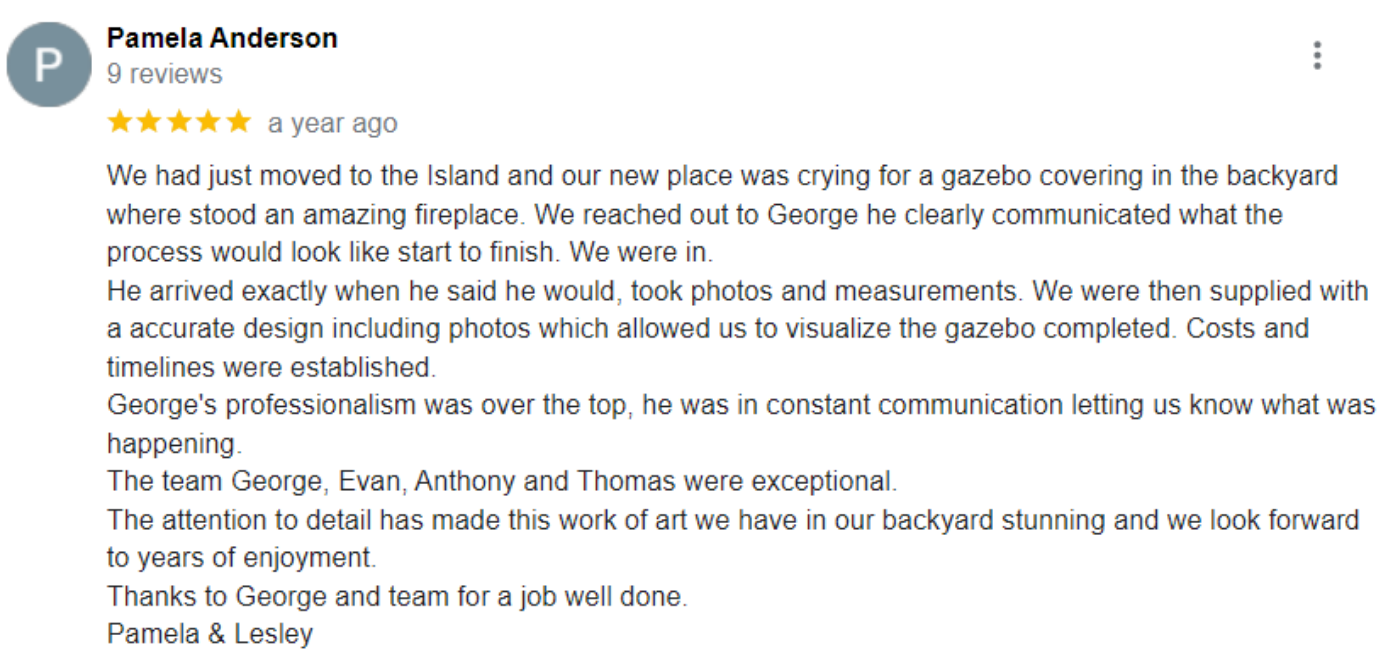Click the line listing Evan, Anthony and Thomas
This screenshot has width=1393, height=655.
click(x=502, y=481)
